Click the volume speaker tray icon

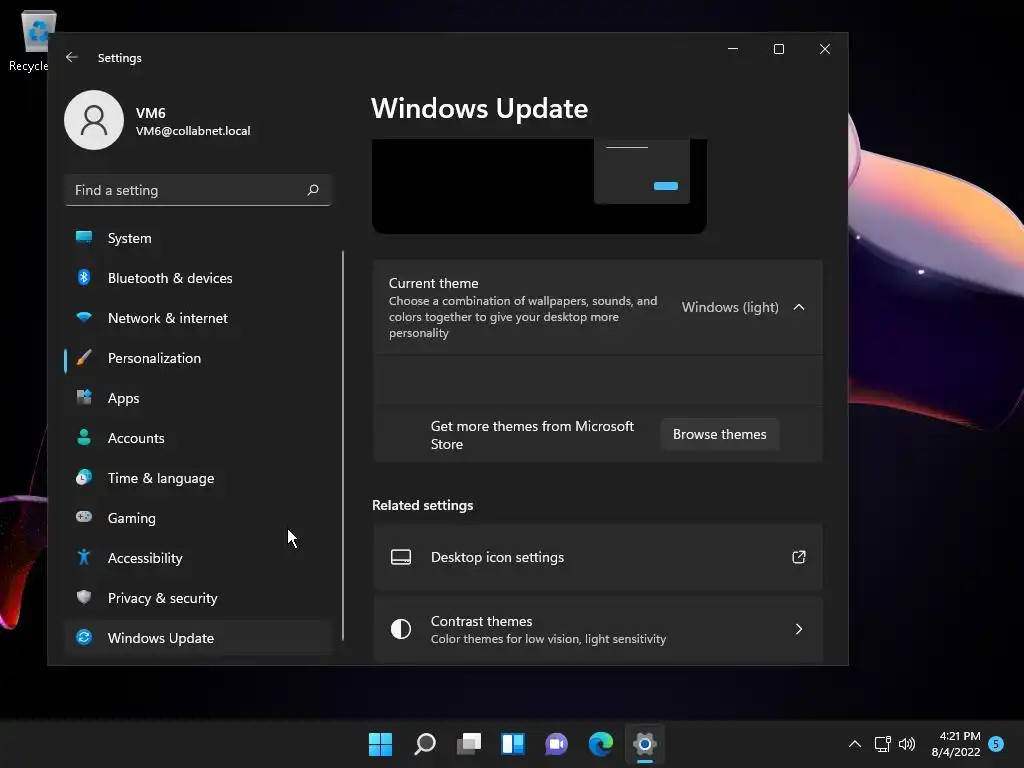click(907, 744)
